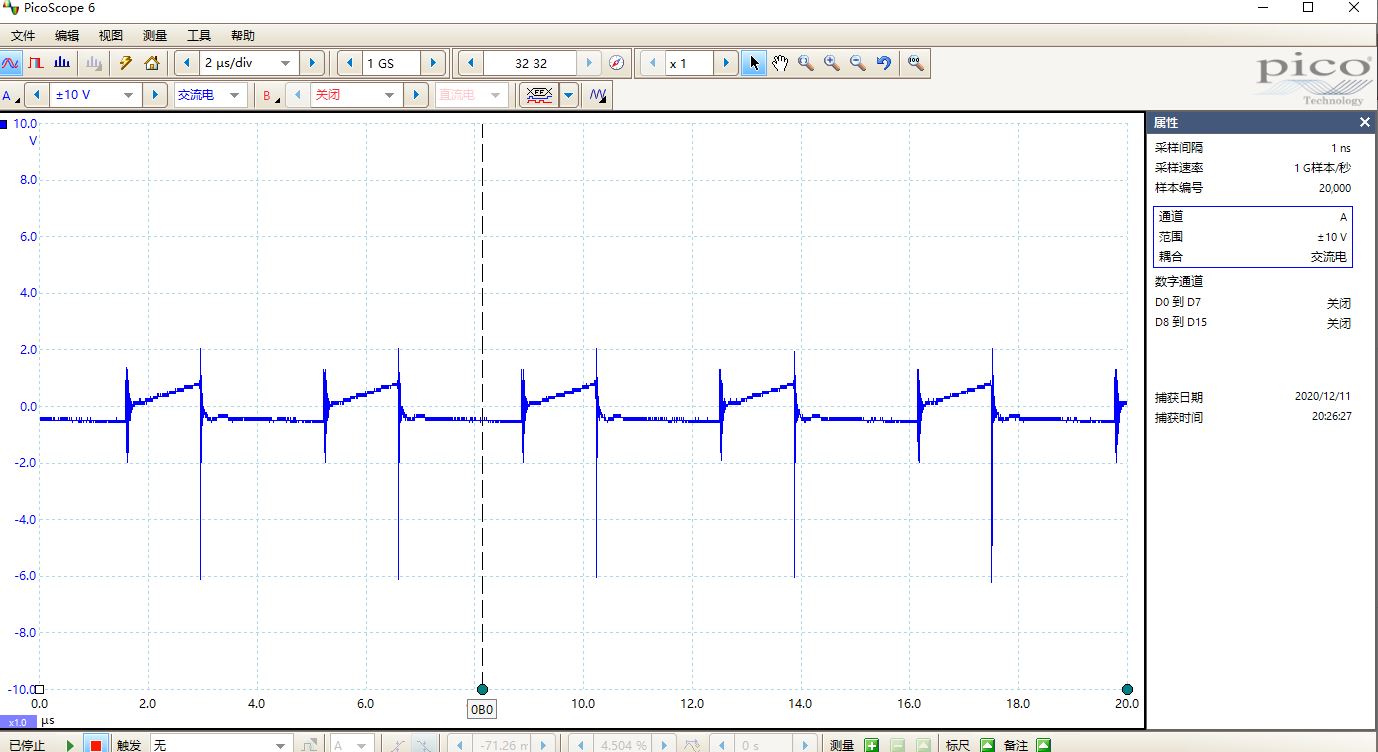The image size is (1378, 752).
Task: Click the serial decoding waveform icon
Action: point(540,95)
